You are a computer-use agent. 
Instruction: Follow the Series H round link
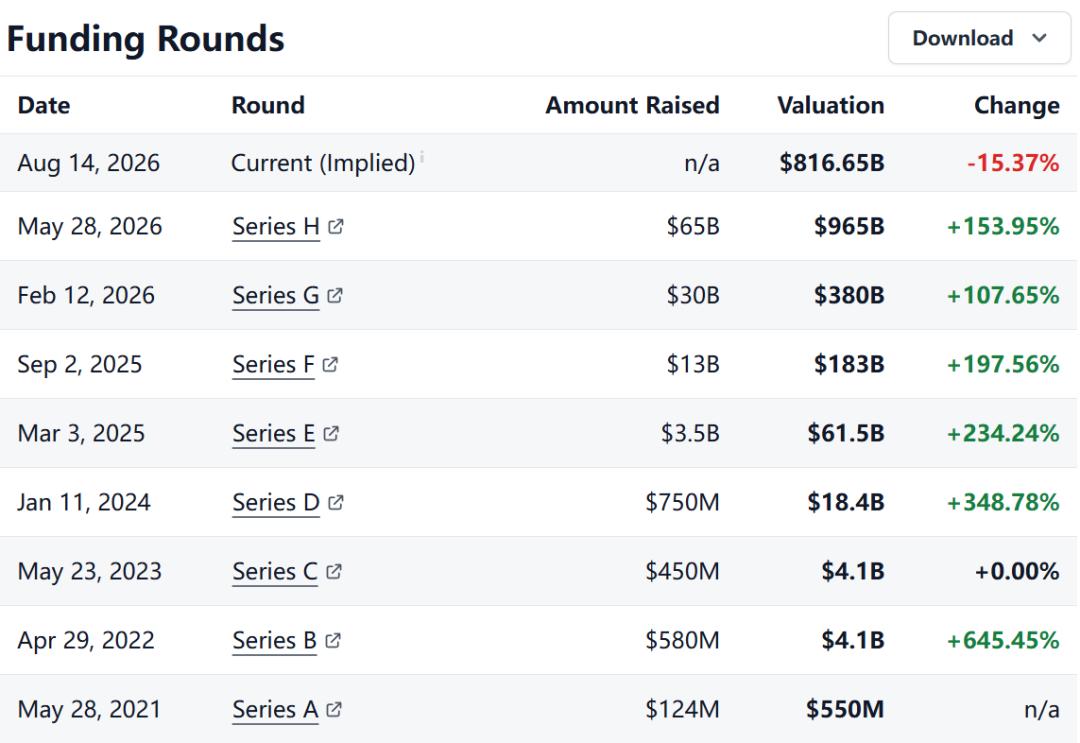point(276,227)
